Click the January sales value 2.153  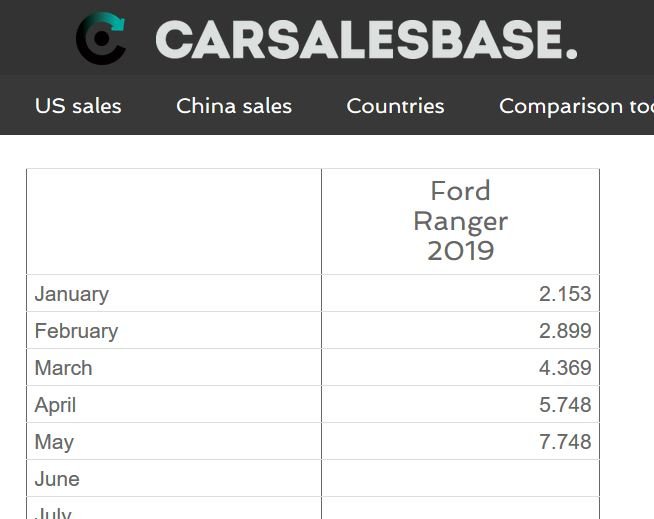pos(565,294)
